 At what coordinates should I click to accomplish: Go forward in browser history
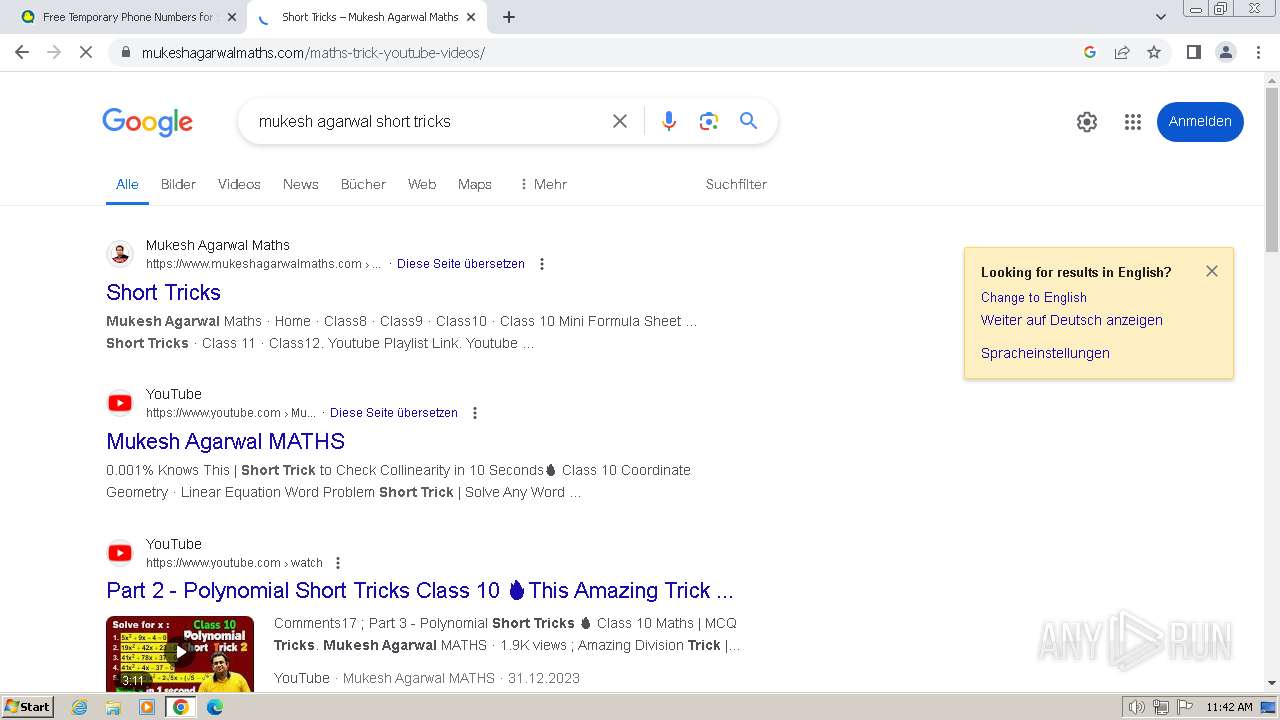pos(54,52)
